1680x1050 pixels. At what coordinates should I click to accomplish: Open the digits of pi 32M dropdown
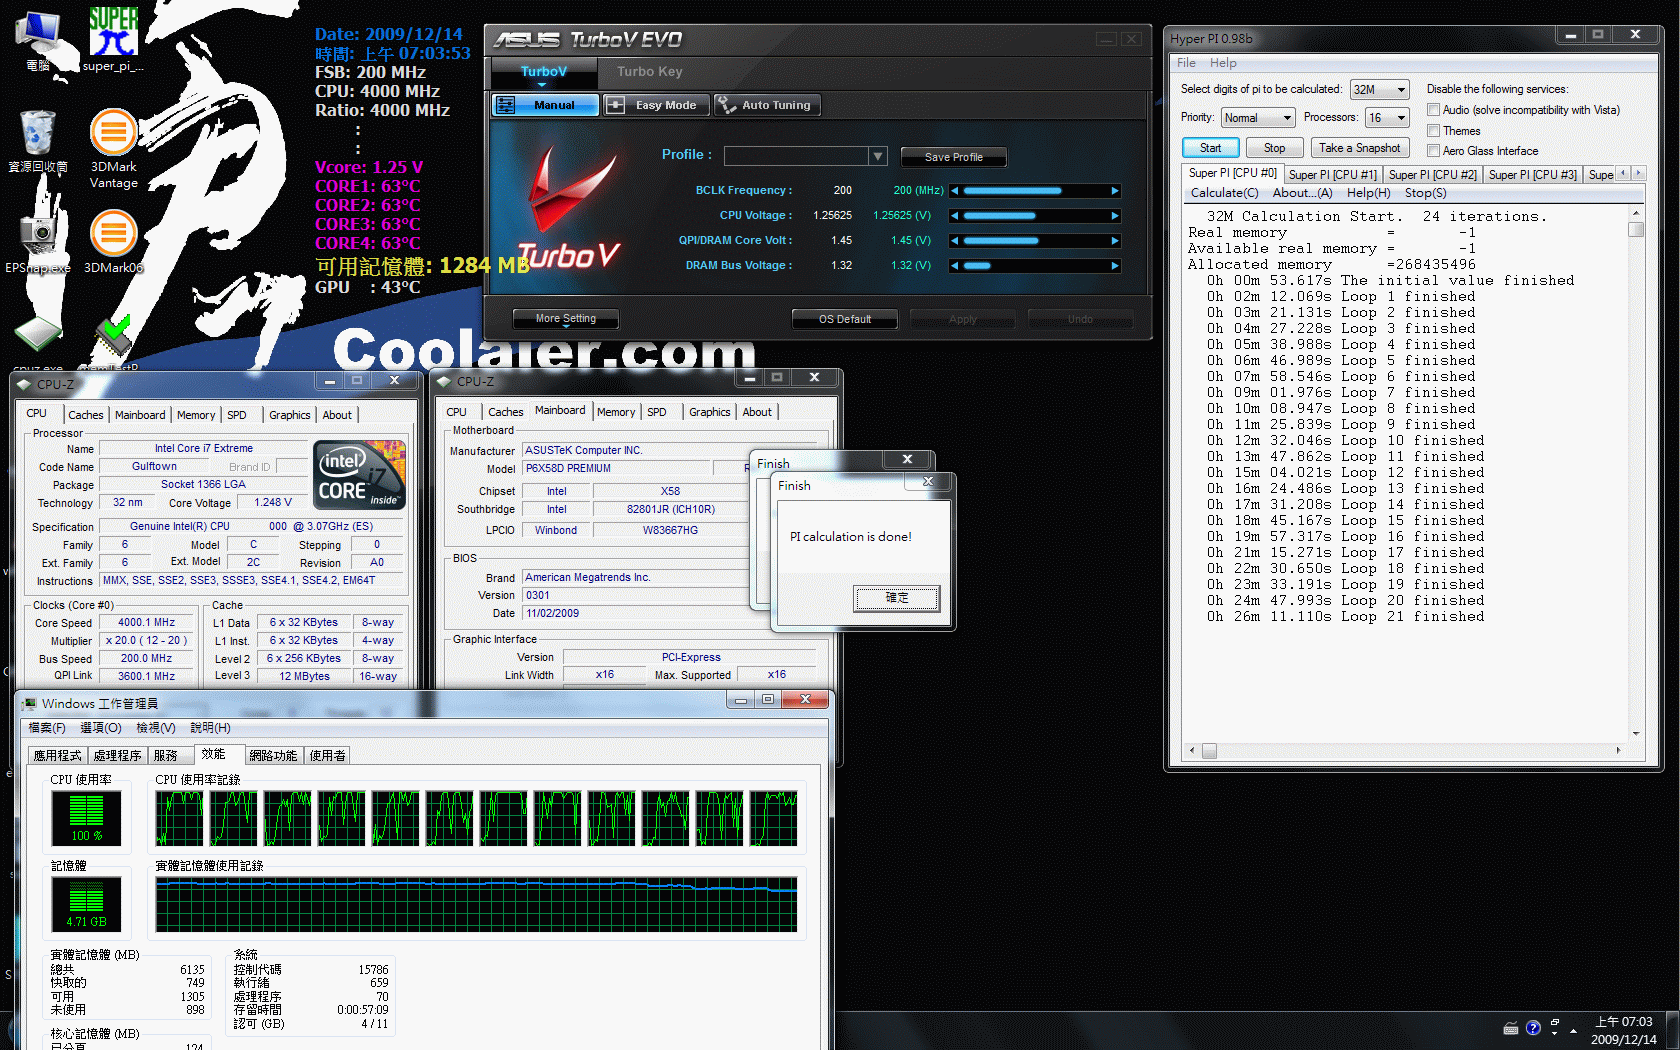(1380, 90)
